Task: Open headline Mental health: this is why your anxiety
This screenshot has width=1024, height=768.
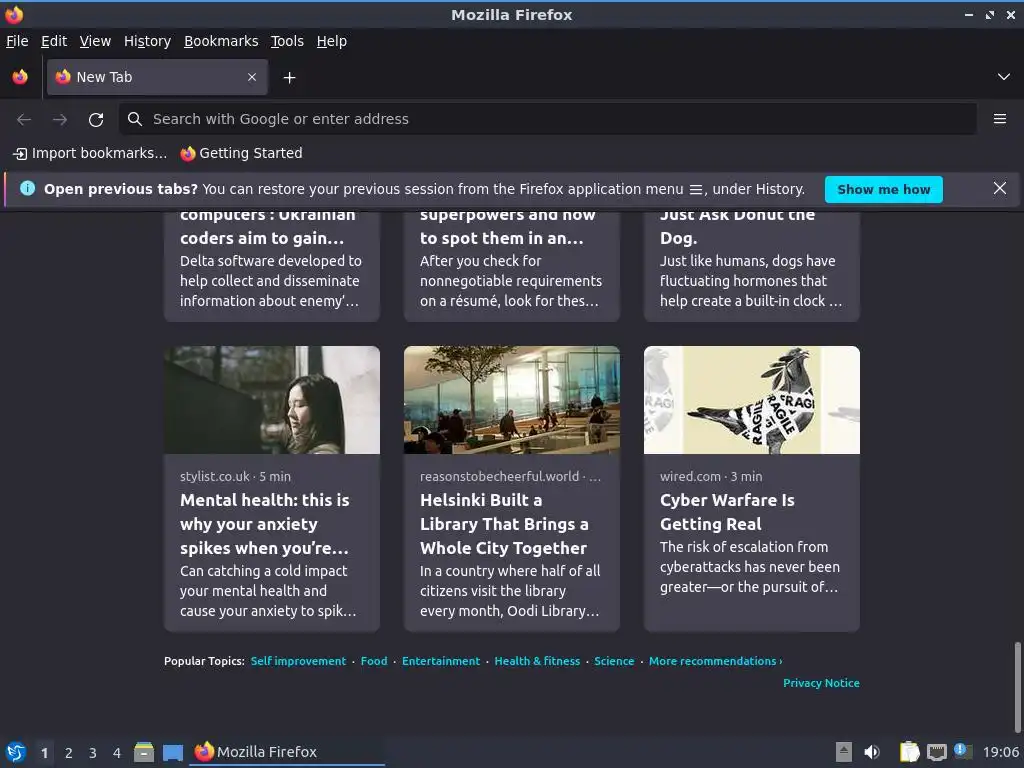Action: (x=264, y=524)
